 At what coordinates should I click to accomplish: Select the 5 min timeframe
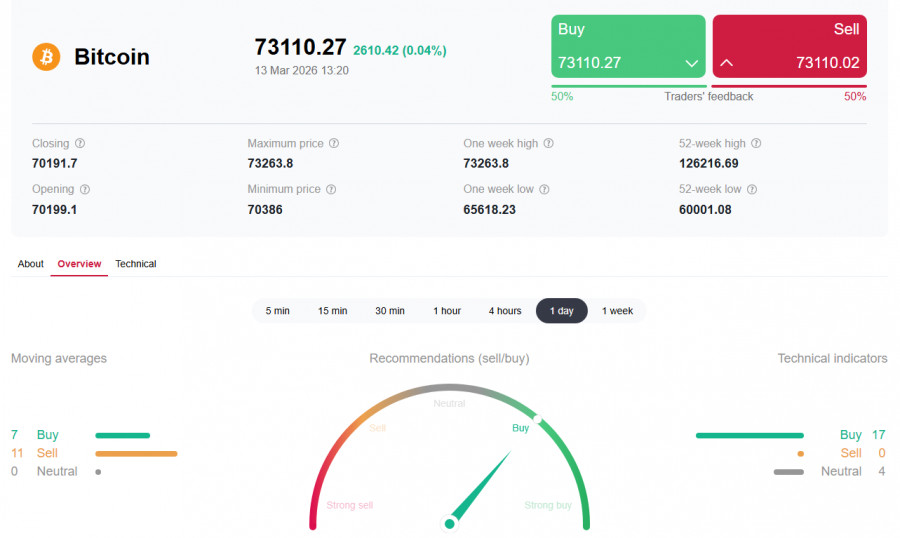(277, 311)
